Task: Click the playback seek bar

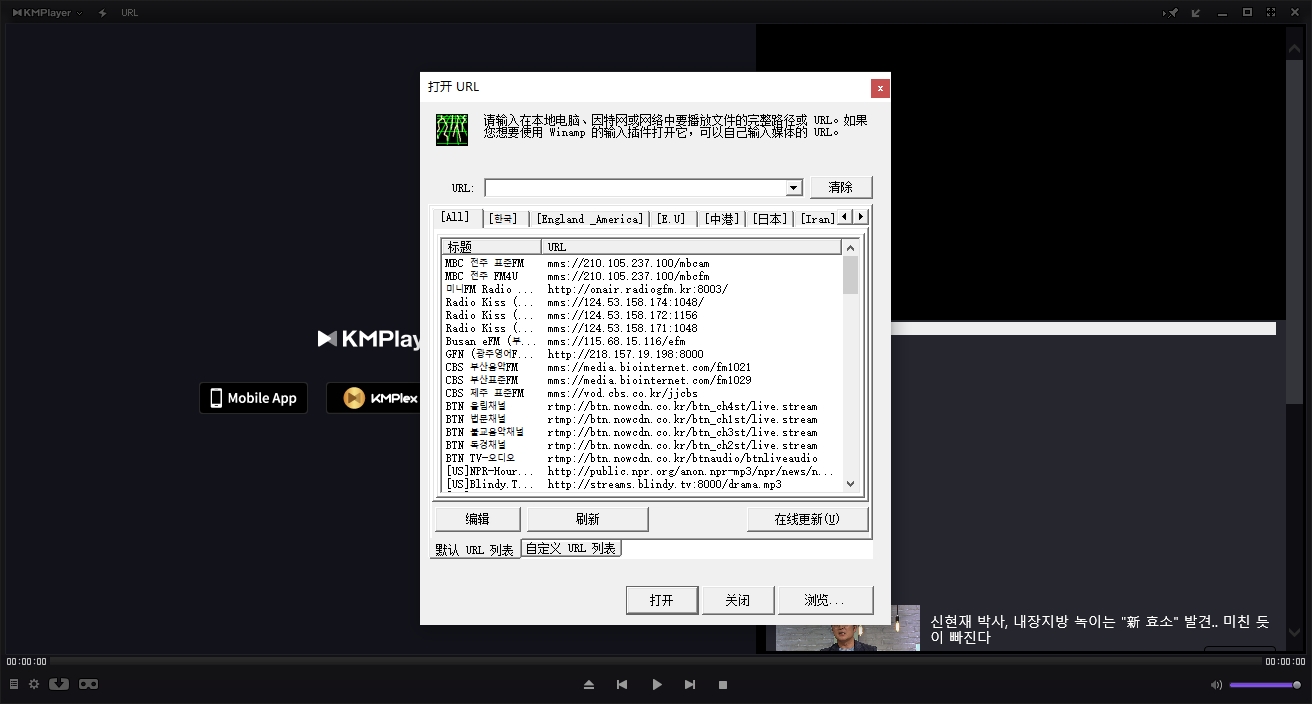Action: coord(654,661)
